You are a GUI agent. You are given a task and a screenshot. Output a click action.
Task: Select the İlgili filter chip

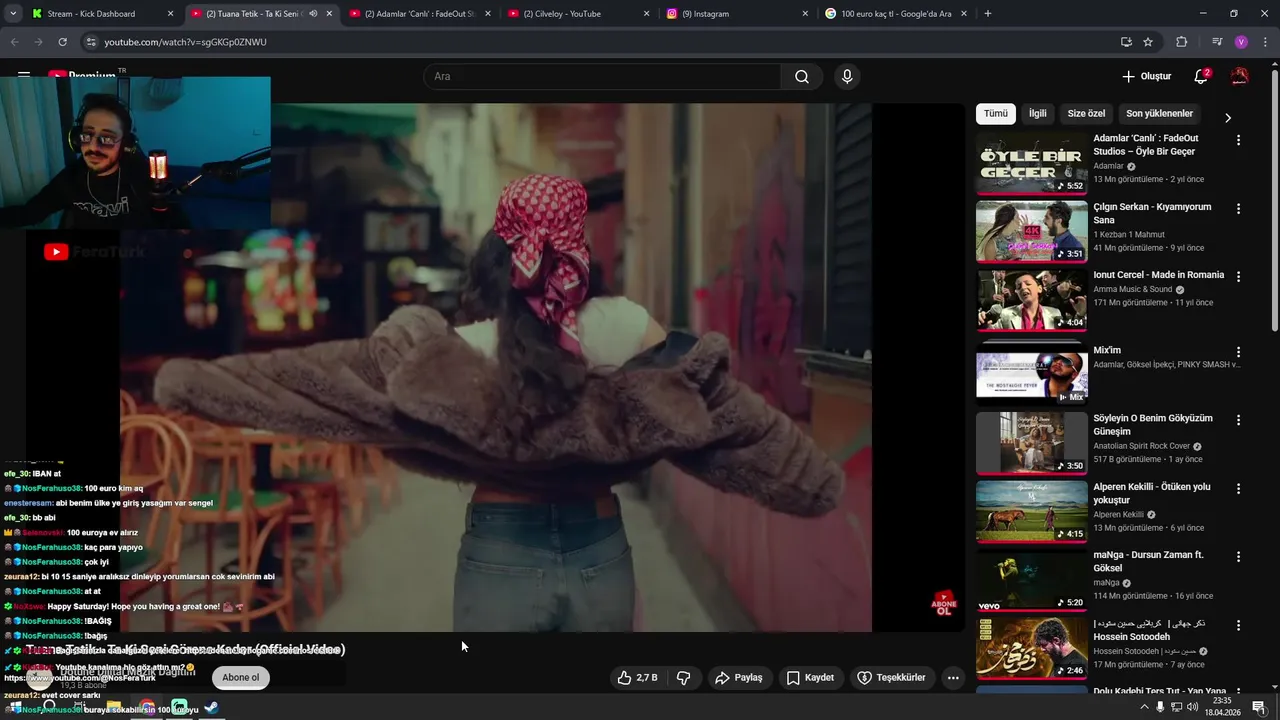pos(1038,114)
